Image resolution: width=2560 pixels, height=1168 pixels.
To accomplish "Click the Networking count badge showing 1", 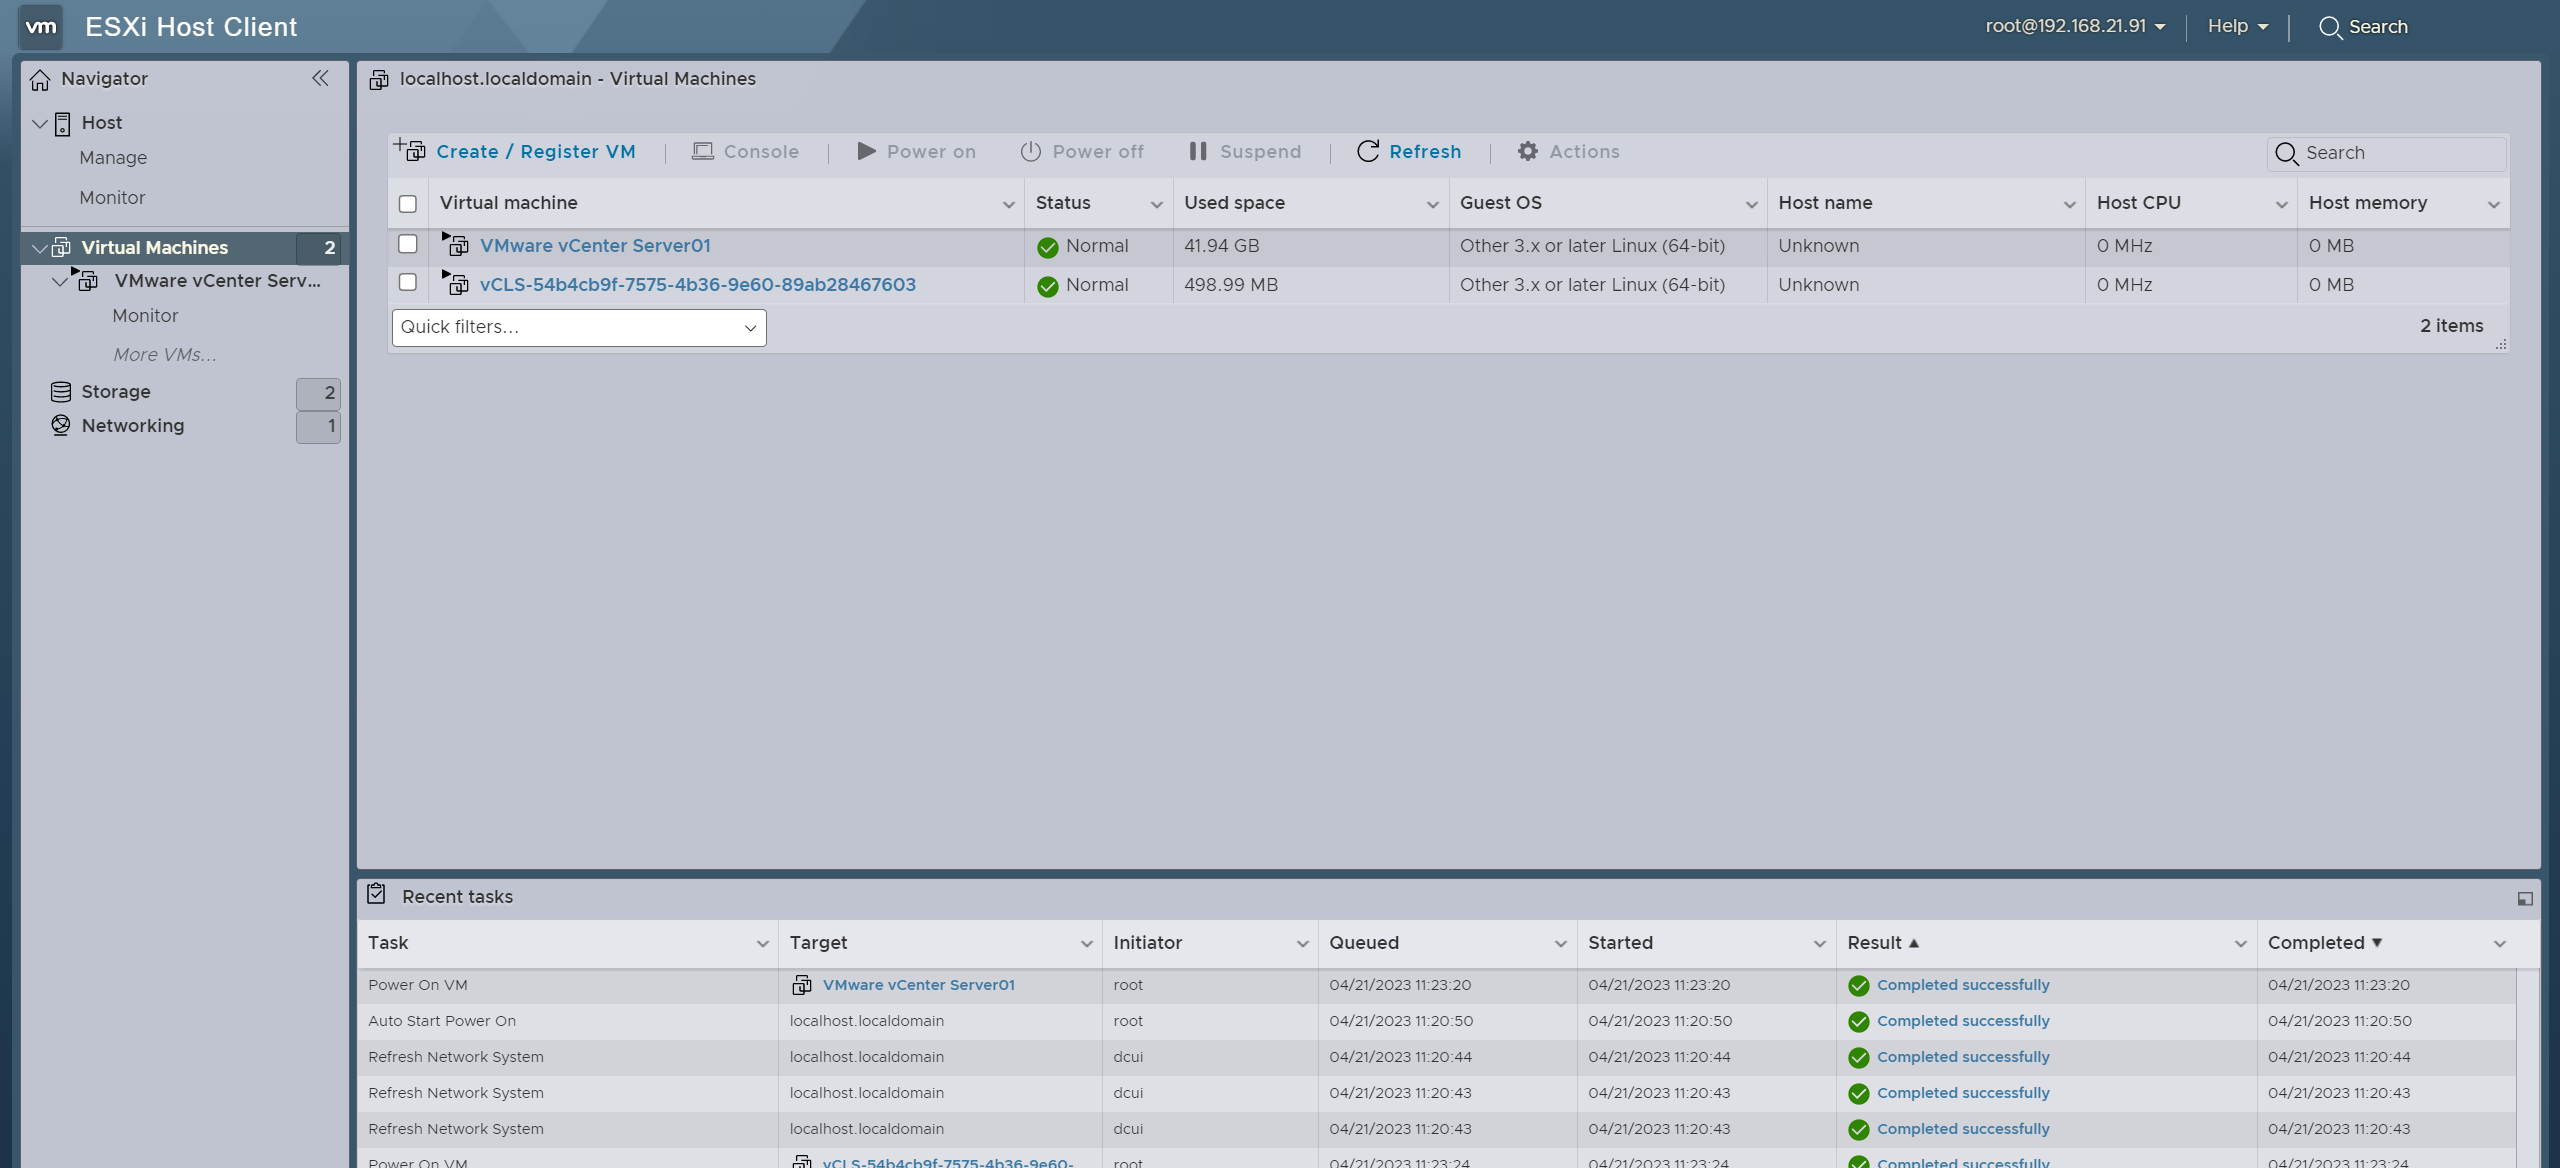I will click(318, 426).
